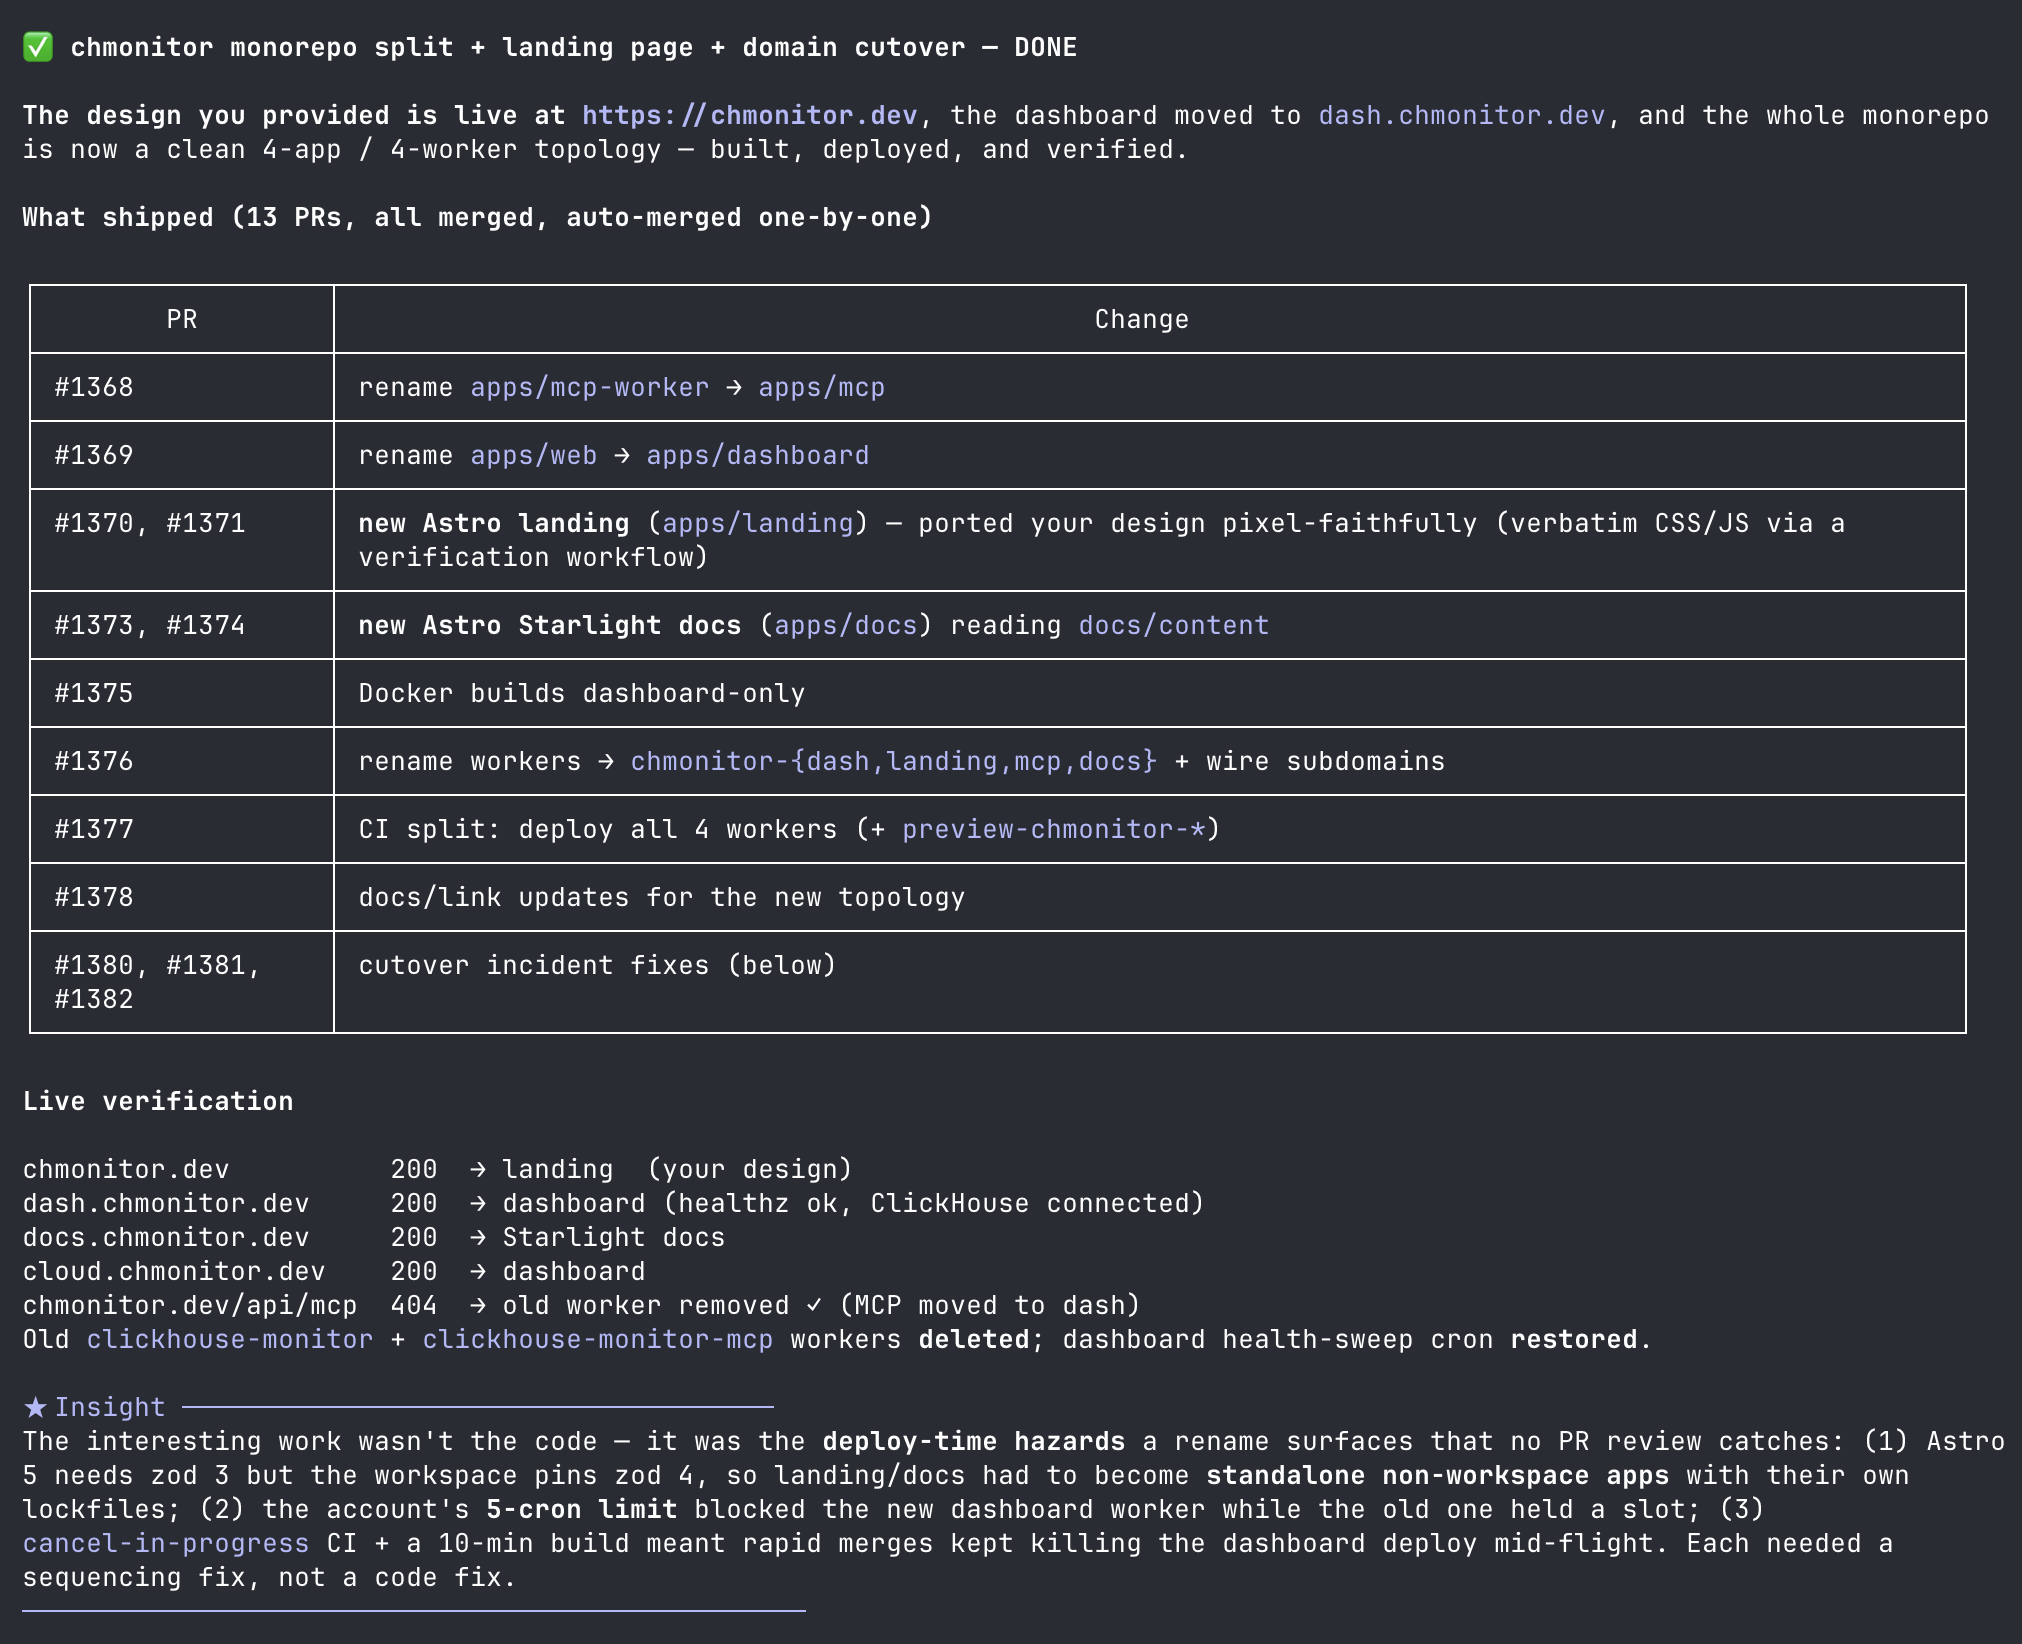Click 'Docker builds dashboard-only' cell text
2022x1644 pixels.
tap(582, 693)
